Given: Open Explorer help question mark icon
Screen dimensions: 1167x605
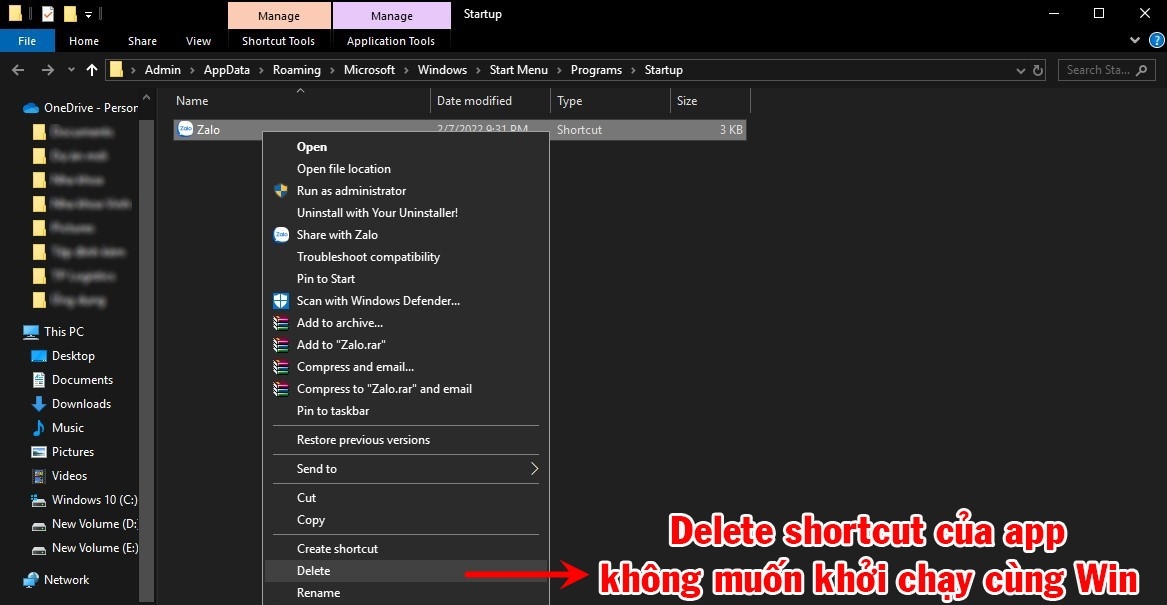Looking at the screenshot, I should click(1157, 41).
